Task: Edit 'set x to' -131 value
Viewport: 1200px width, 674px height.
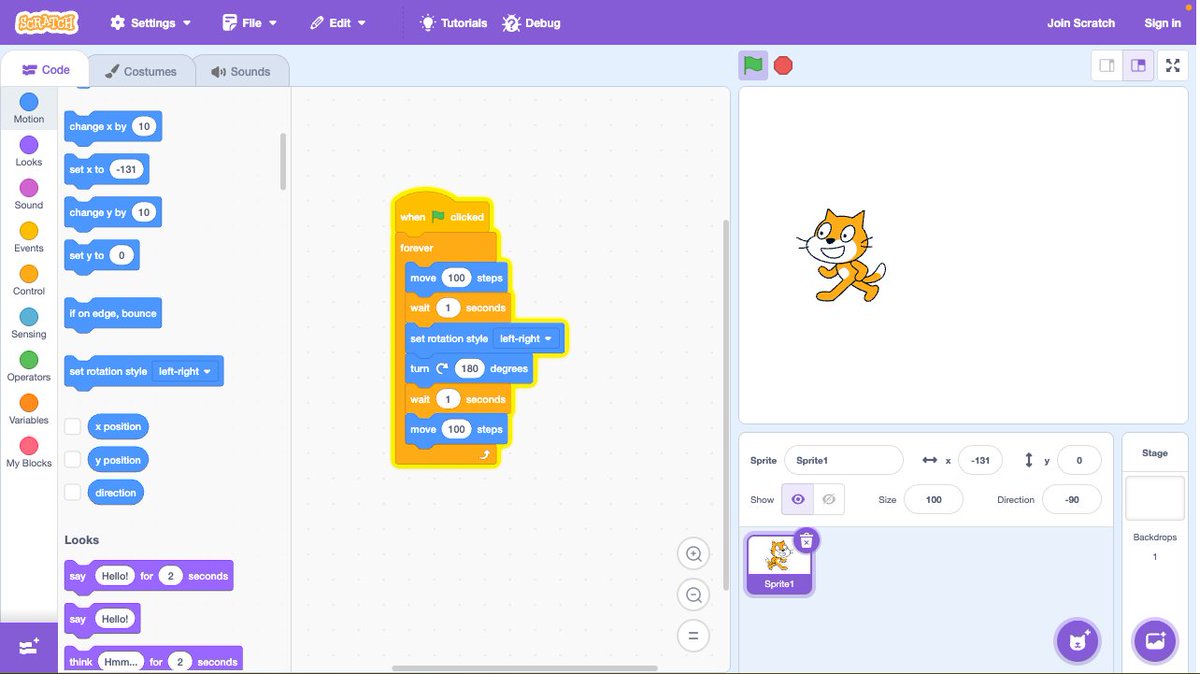Action: tap(126, 169)
